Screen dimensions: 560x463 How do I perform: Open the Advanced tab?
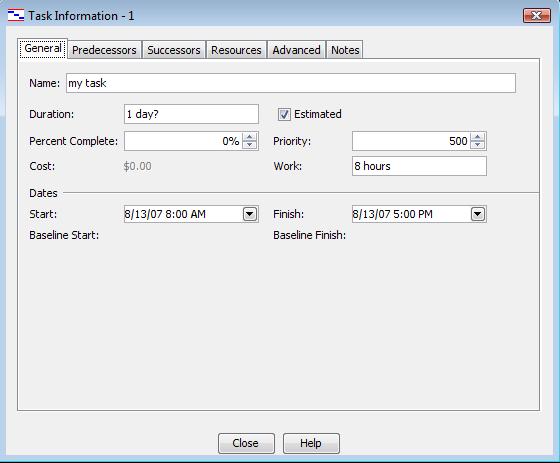(x=296, y=50)
